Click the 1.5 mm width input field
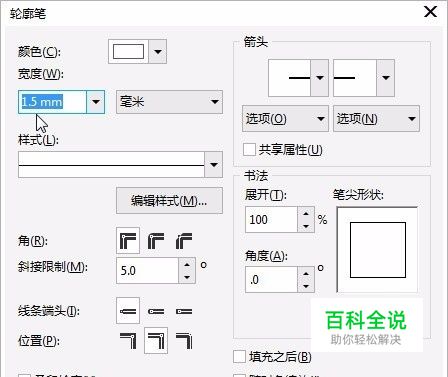 pos(52,102)
